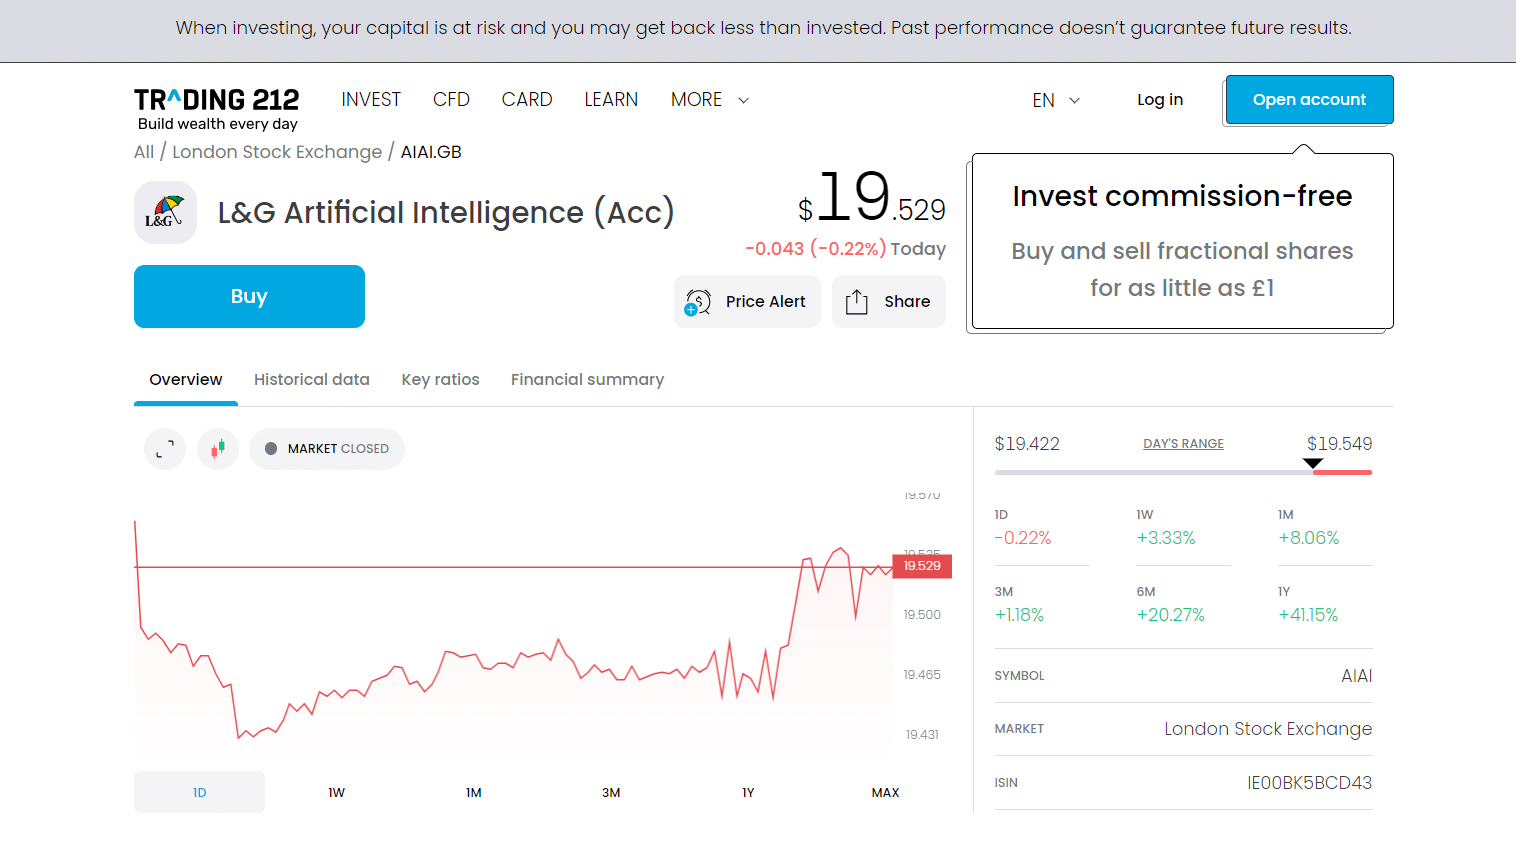
Task: Click the -0.043 (-0.22%) Today change
Action: coord(845,249)
